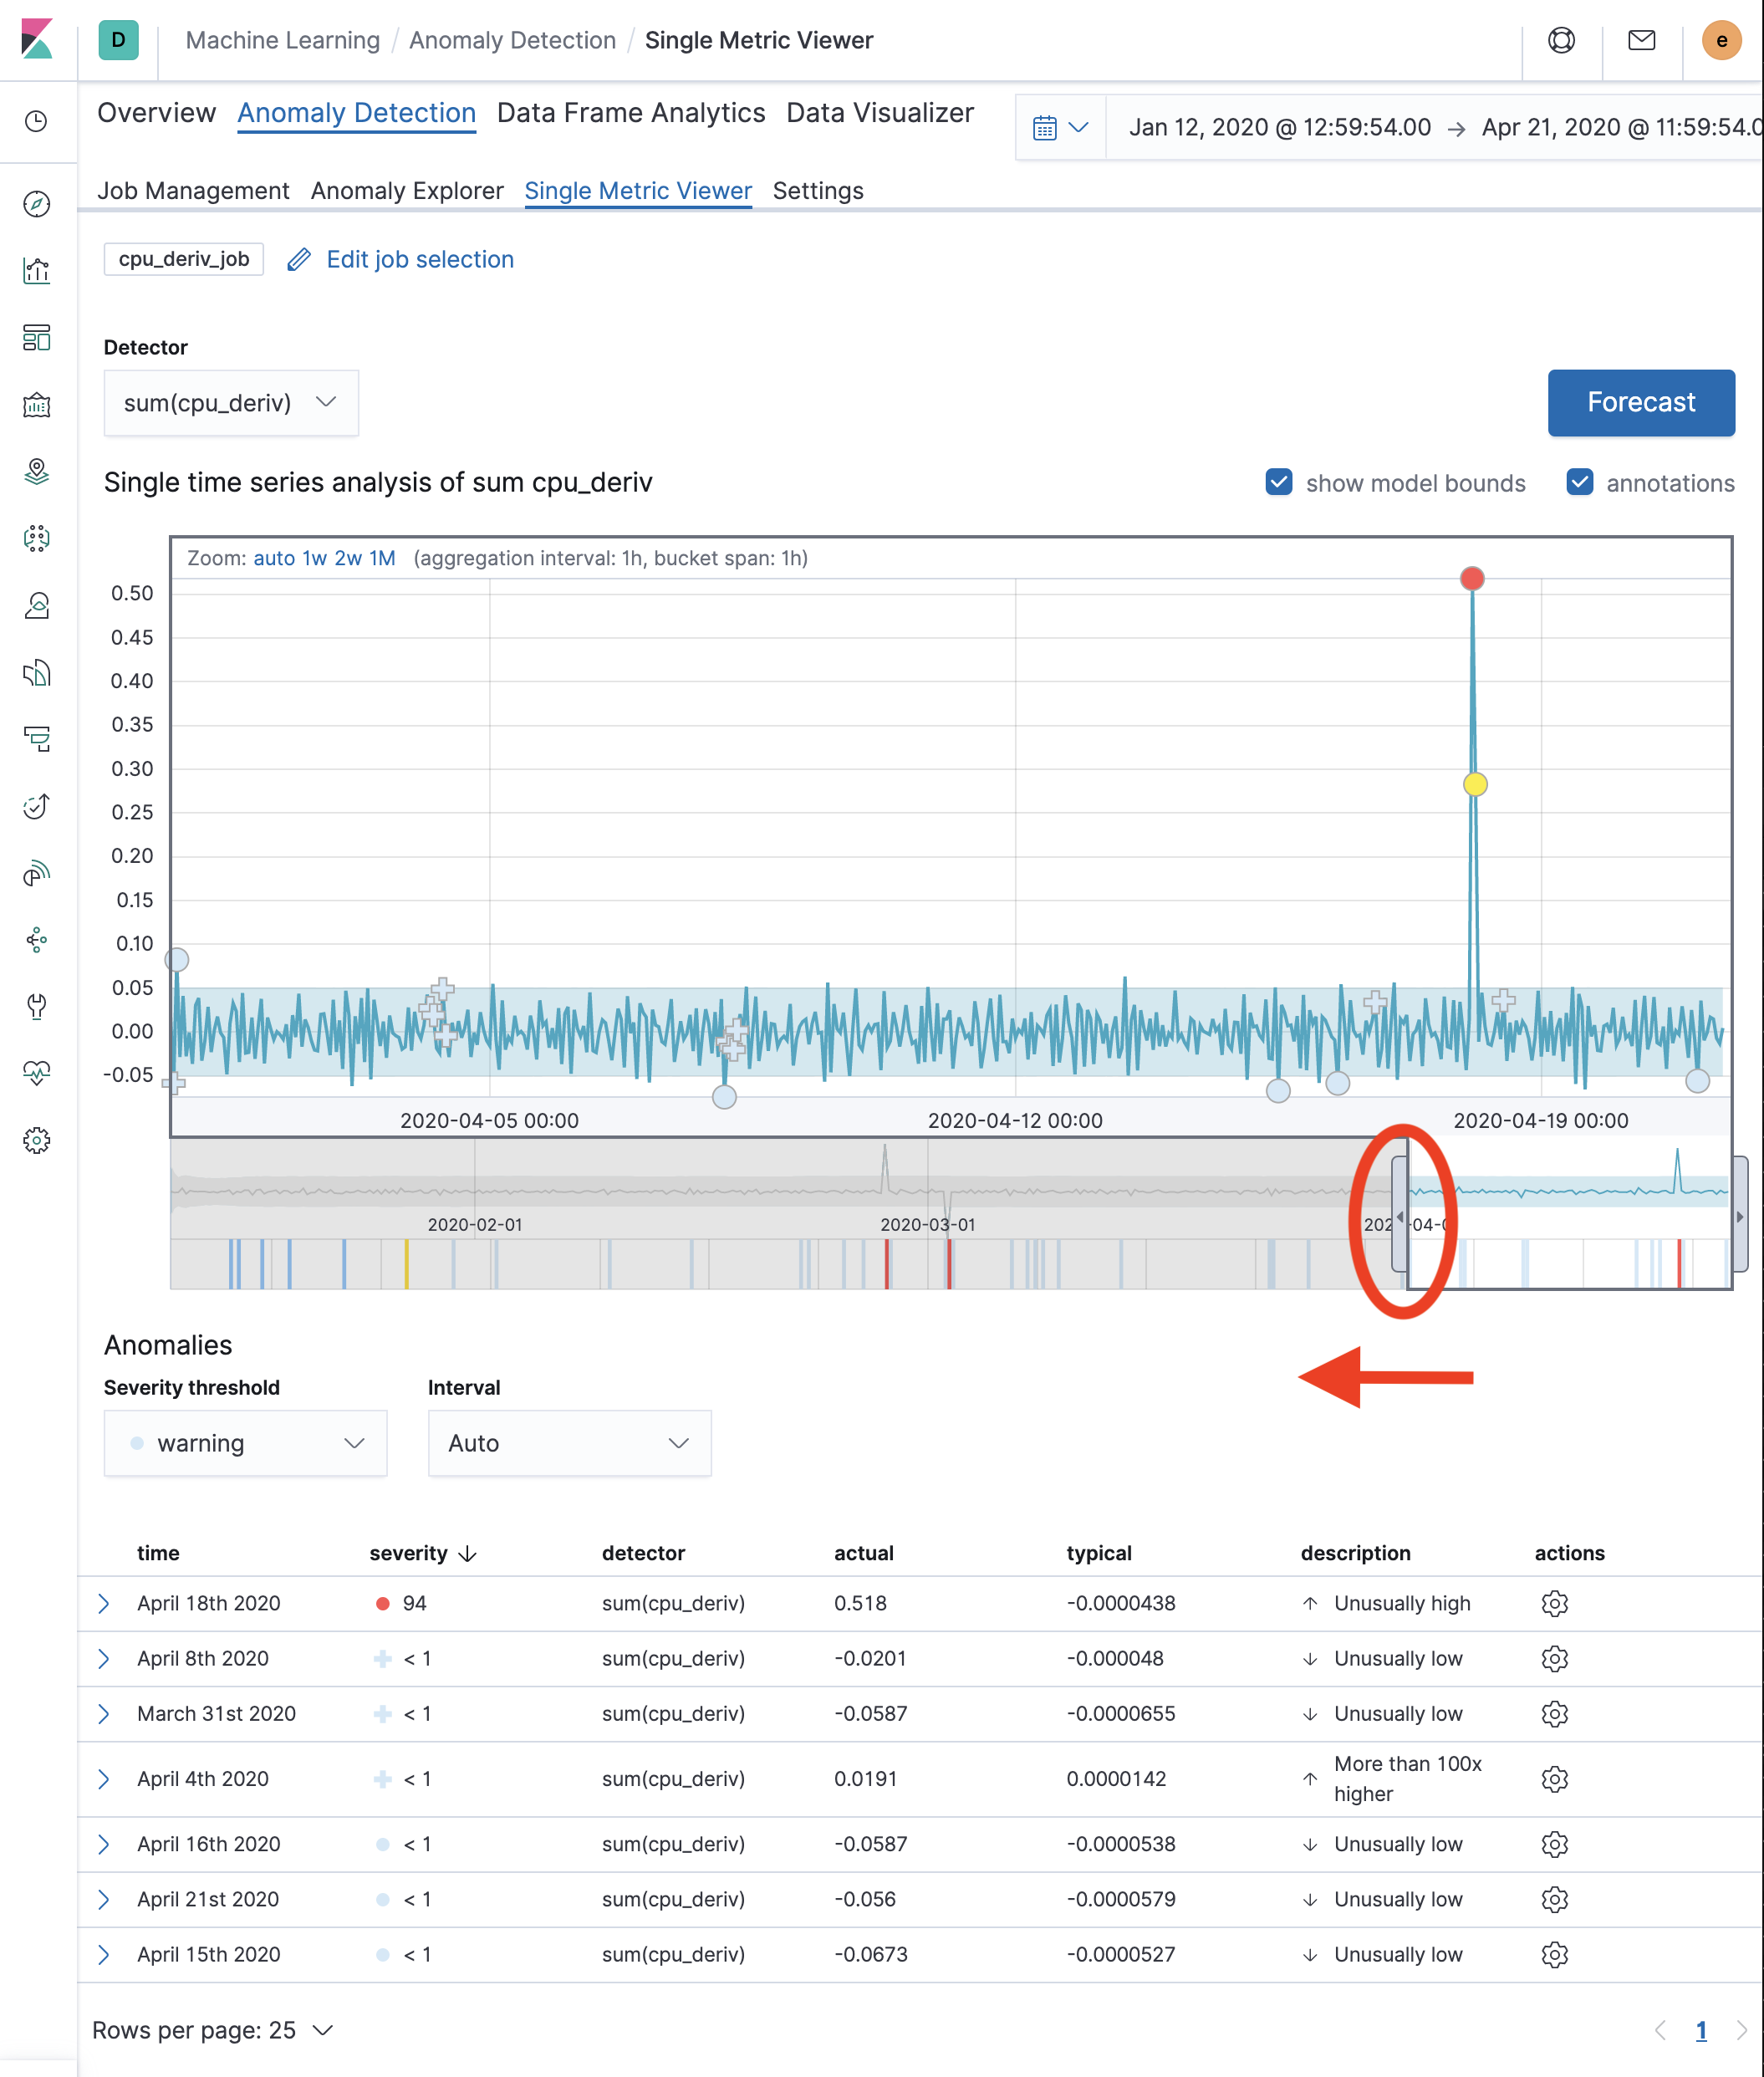Click actions gear for April 18th anomaly
This screenshot has width=1764, height=2077.
pyautogui.click(x=1554, y=1603)
